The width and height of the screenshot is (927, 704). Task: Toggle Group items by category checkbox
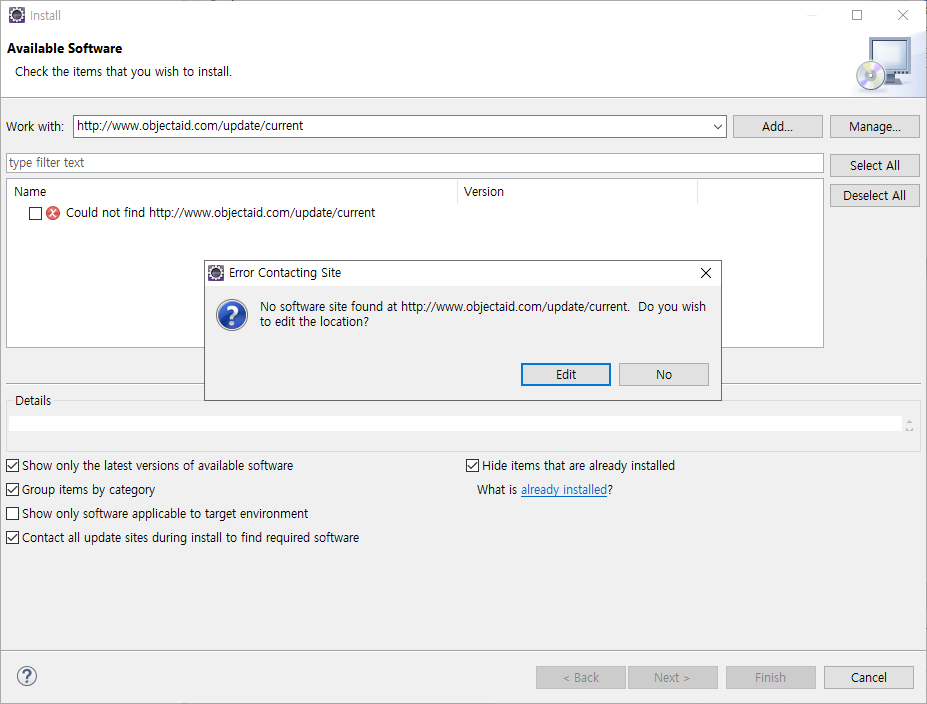[12, 489]
